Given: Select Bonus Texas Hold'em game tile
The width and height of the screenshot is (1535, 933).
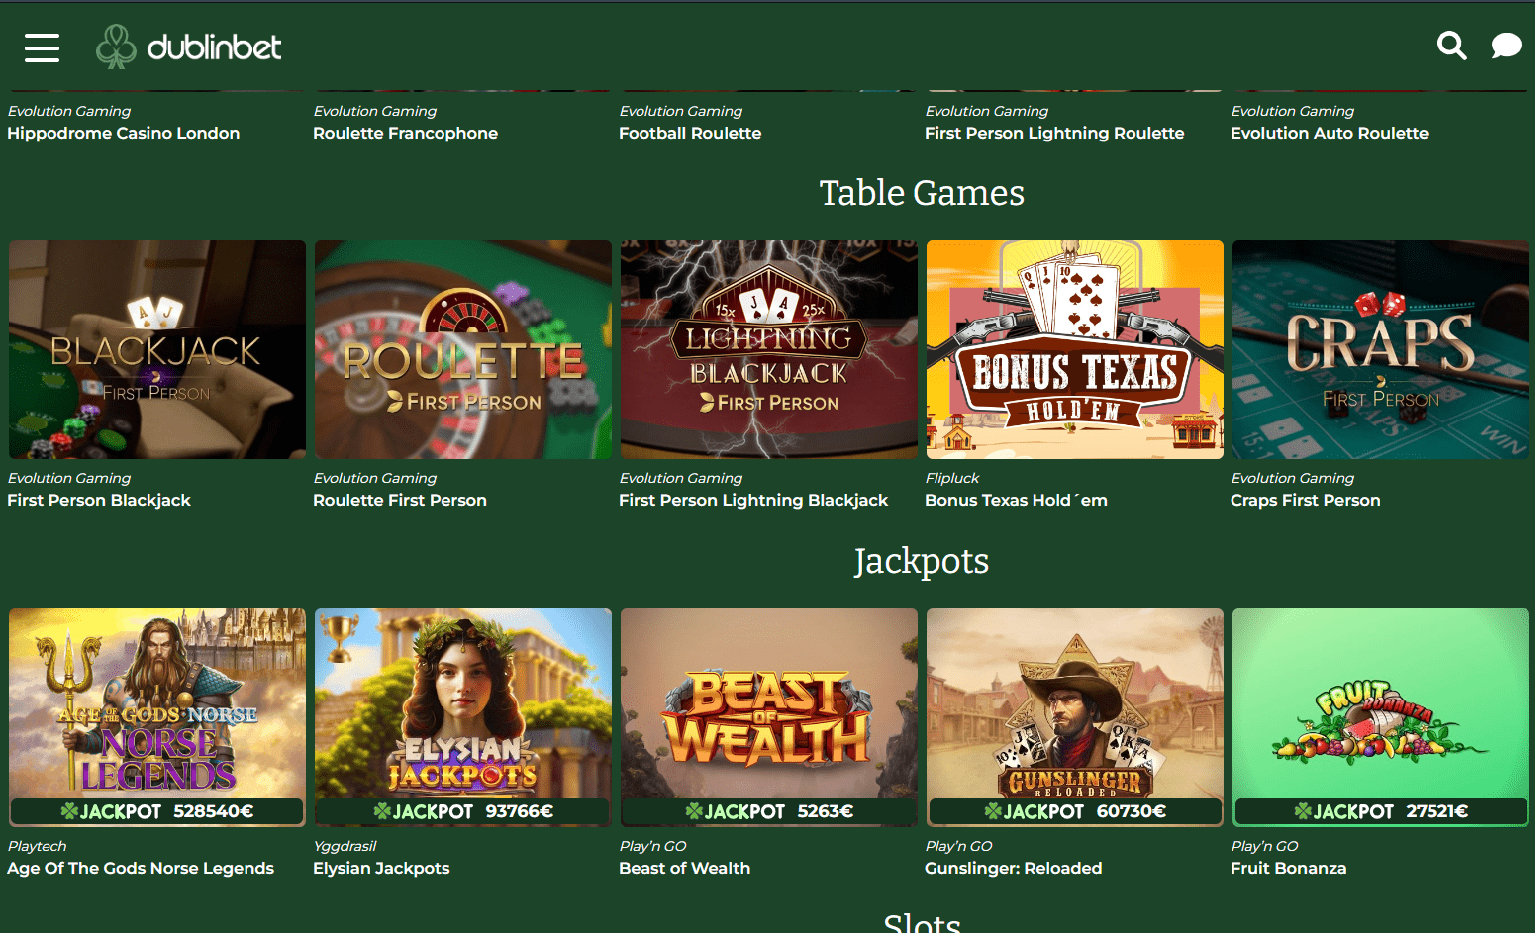Looking at the screenshot, I should [x=1075, y=349].
